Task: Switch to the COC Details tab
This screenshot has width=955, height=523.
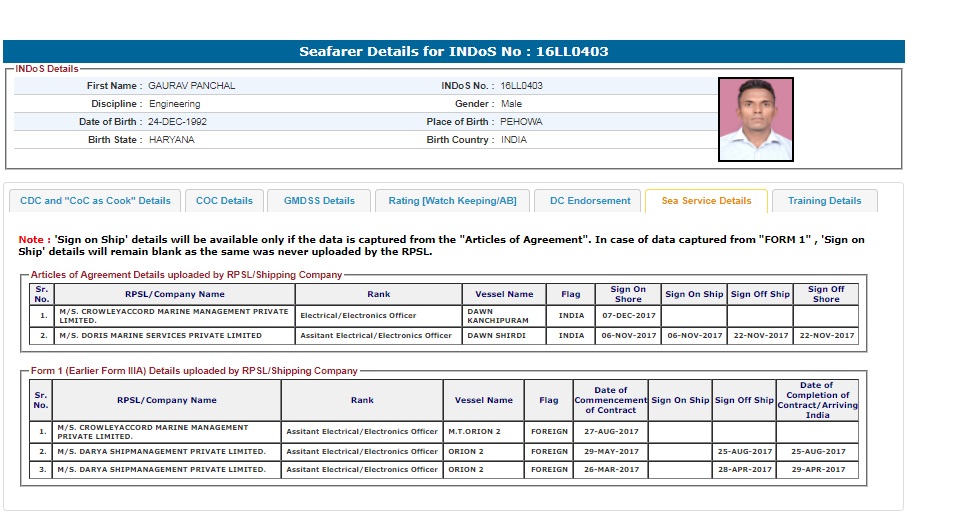Action: tap(224, 201)
